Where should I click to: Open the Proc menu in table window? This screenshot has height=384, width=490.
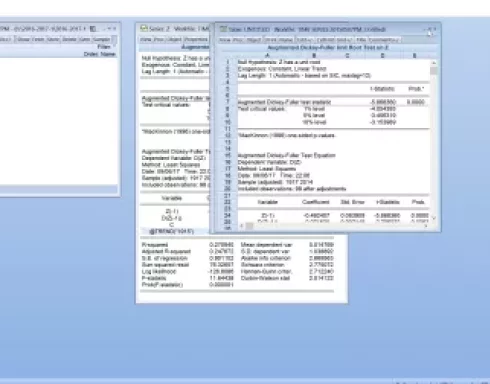[x=238, y=40]
